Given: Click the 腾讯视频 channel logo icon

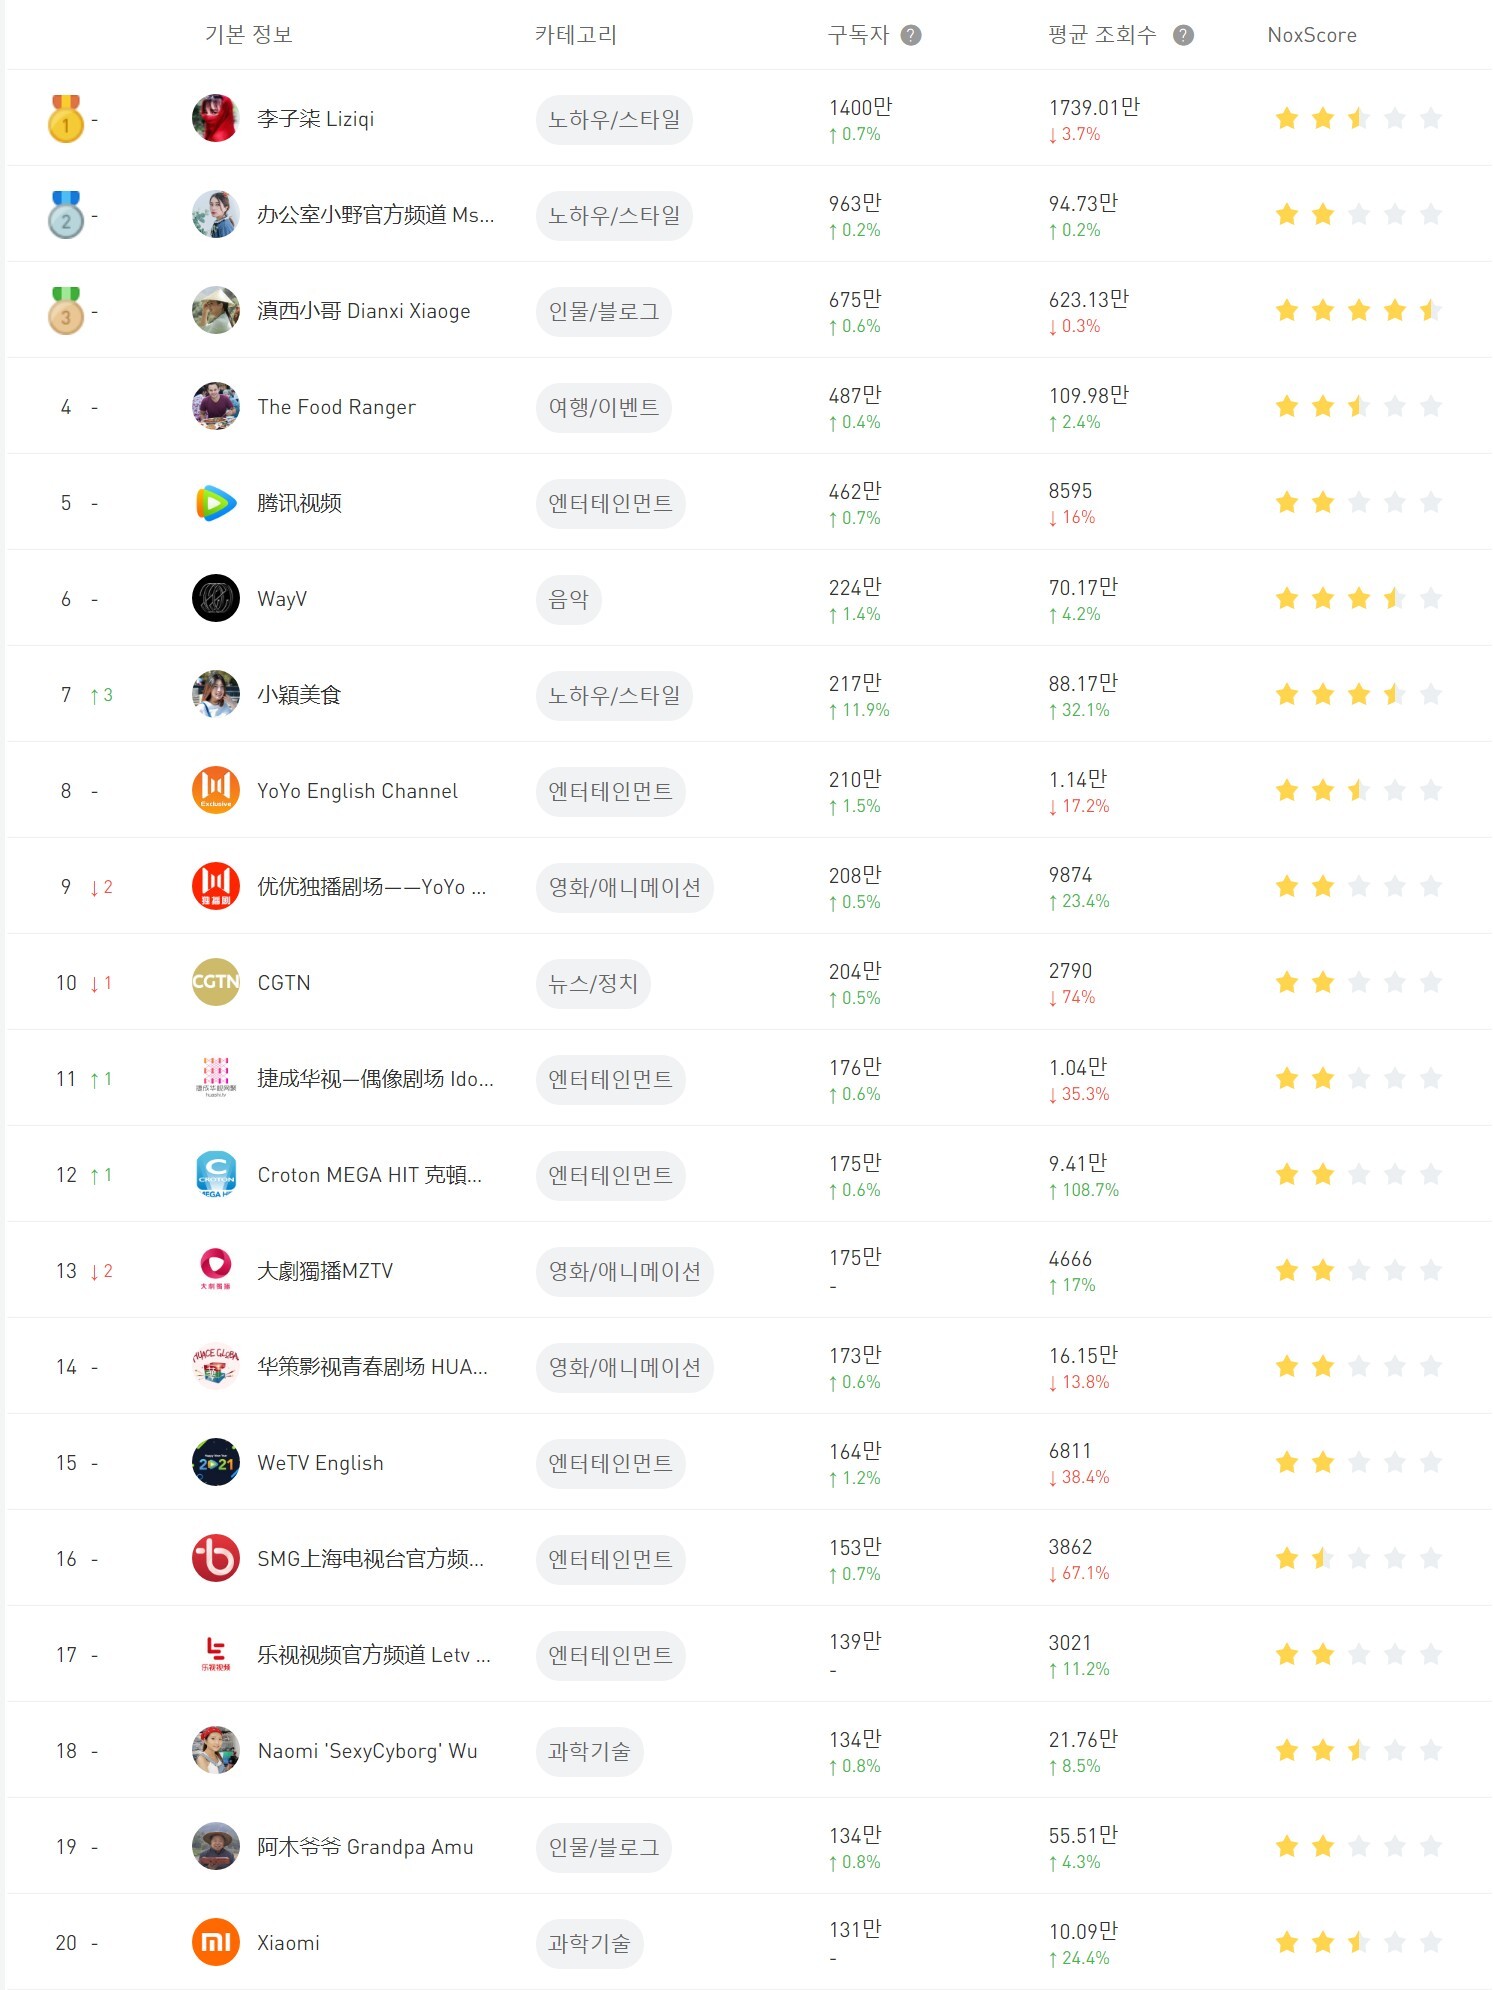Looking at the screenshot, I should click(x=215, y=503).
